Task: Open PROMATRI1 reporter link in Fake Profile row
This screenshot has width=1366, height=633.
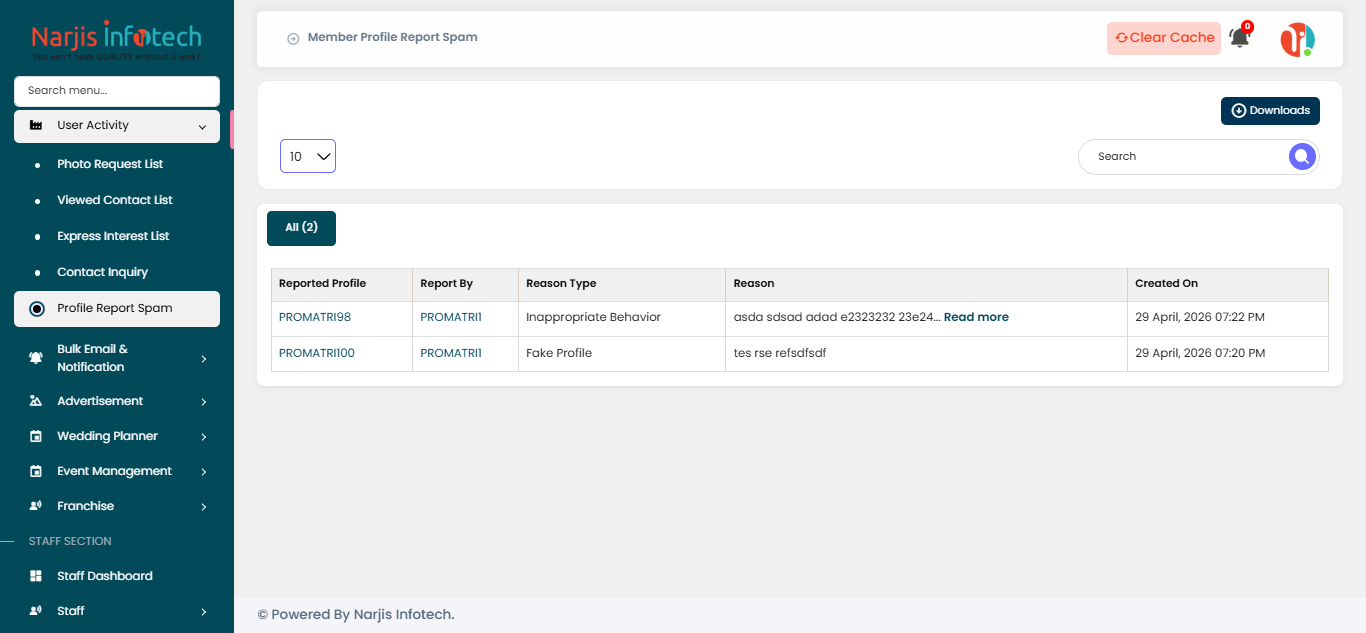Action: tap(451, 353)
